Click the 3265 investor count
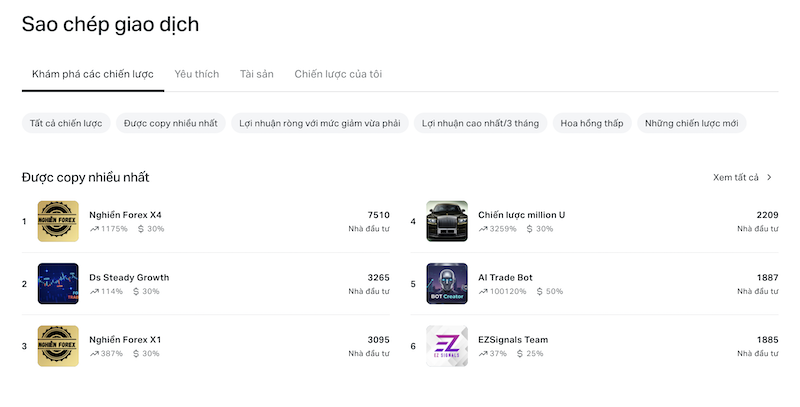This screenshot has height=407, width=800. coord(379,278)
